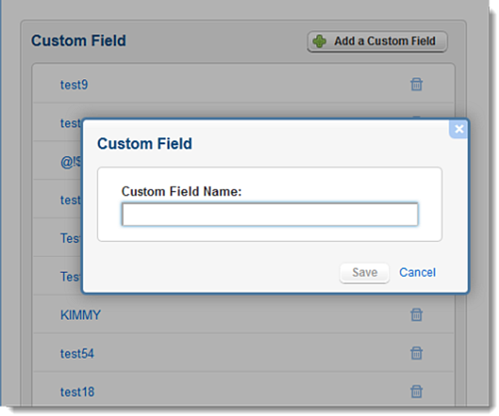Select the truncated test entry directly below test9
The height and width of the screenshot is (416, 499).
coord(71,123)
